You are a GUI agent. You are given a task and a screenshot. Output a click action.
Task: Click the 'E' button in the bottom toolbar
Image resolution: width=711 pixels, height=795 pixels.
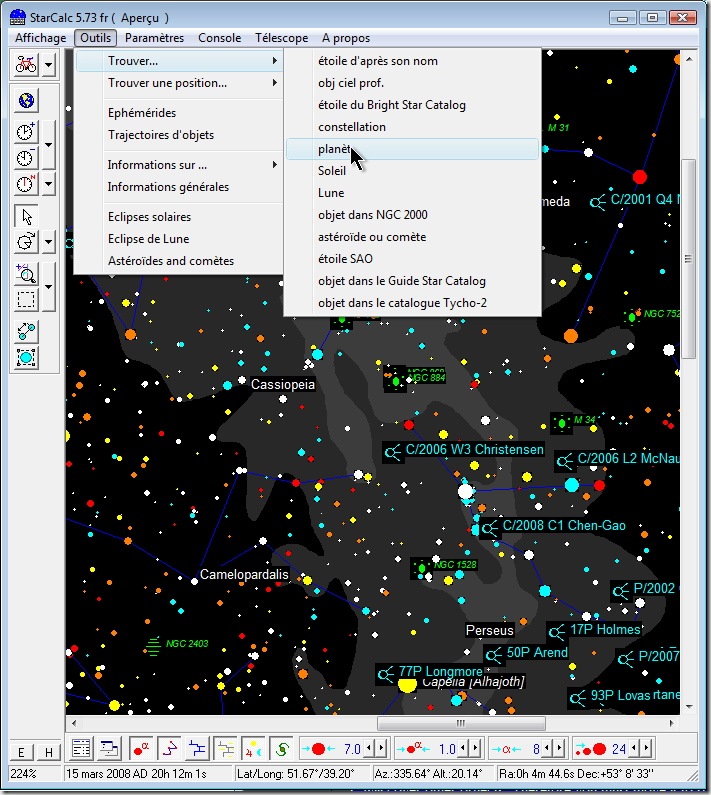[21, 752]
